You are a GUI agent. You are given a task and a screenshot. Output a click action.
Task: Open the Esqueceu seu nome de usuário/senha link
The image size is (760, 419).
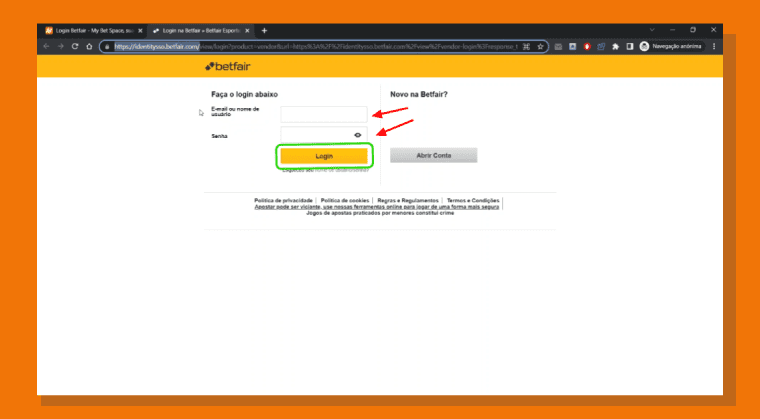(326, 170)
